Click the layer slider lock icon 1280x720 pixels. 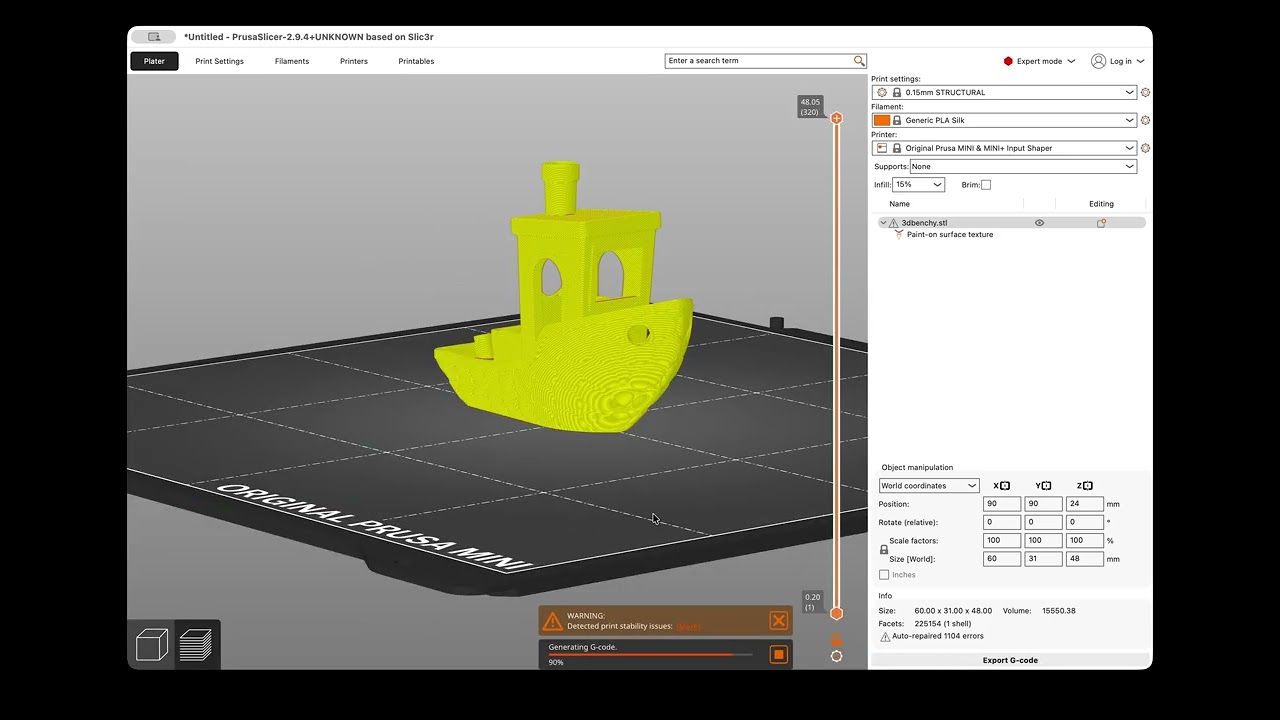coord(837,638)
